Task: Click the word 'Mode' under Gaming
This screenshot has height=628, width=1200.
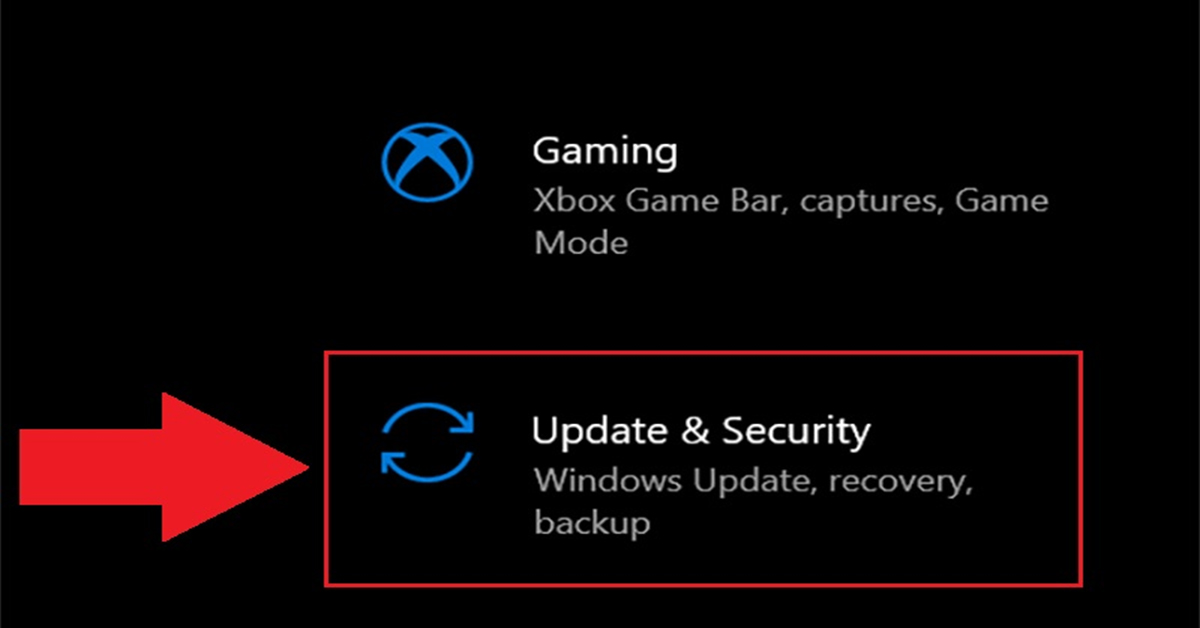Action: [581, 243]
